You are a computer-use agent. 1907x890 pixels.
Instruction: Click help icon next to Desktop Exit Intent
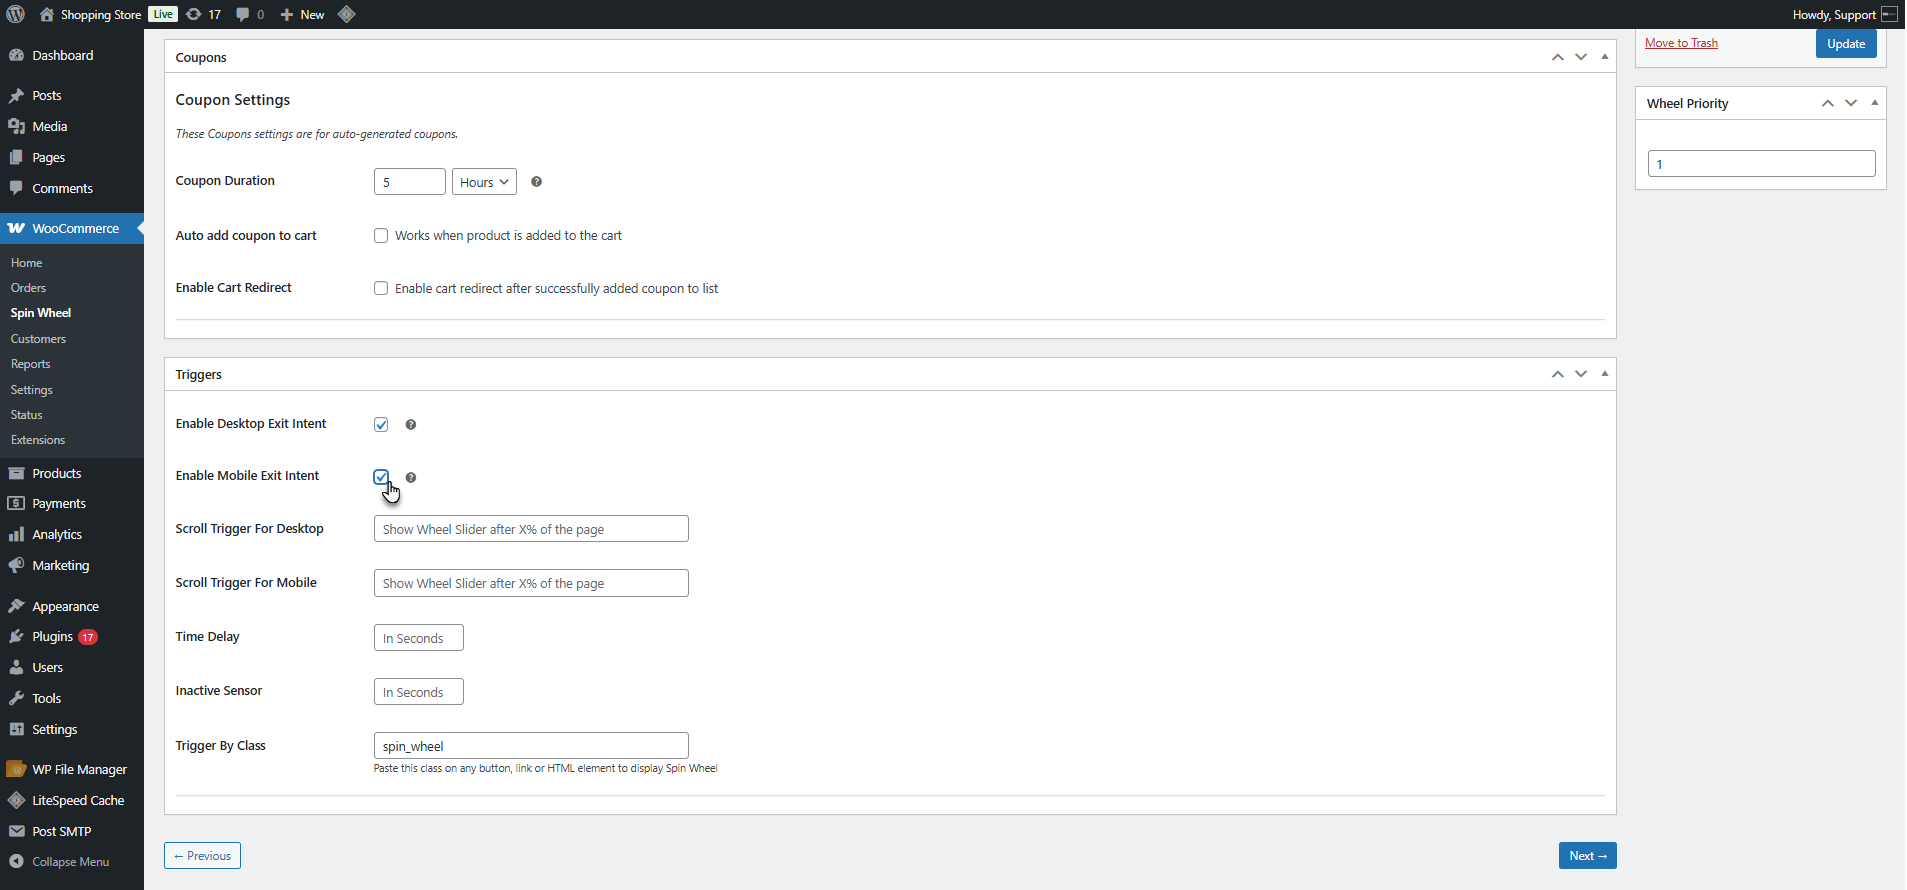[411, 425]
